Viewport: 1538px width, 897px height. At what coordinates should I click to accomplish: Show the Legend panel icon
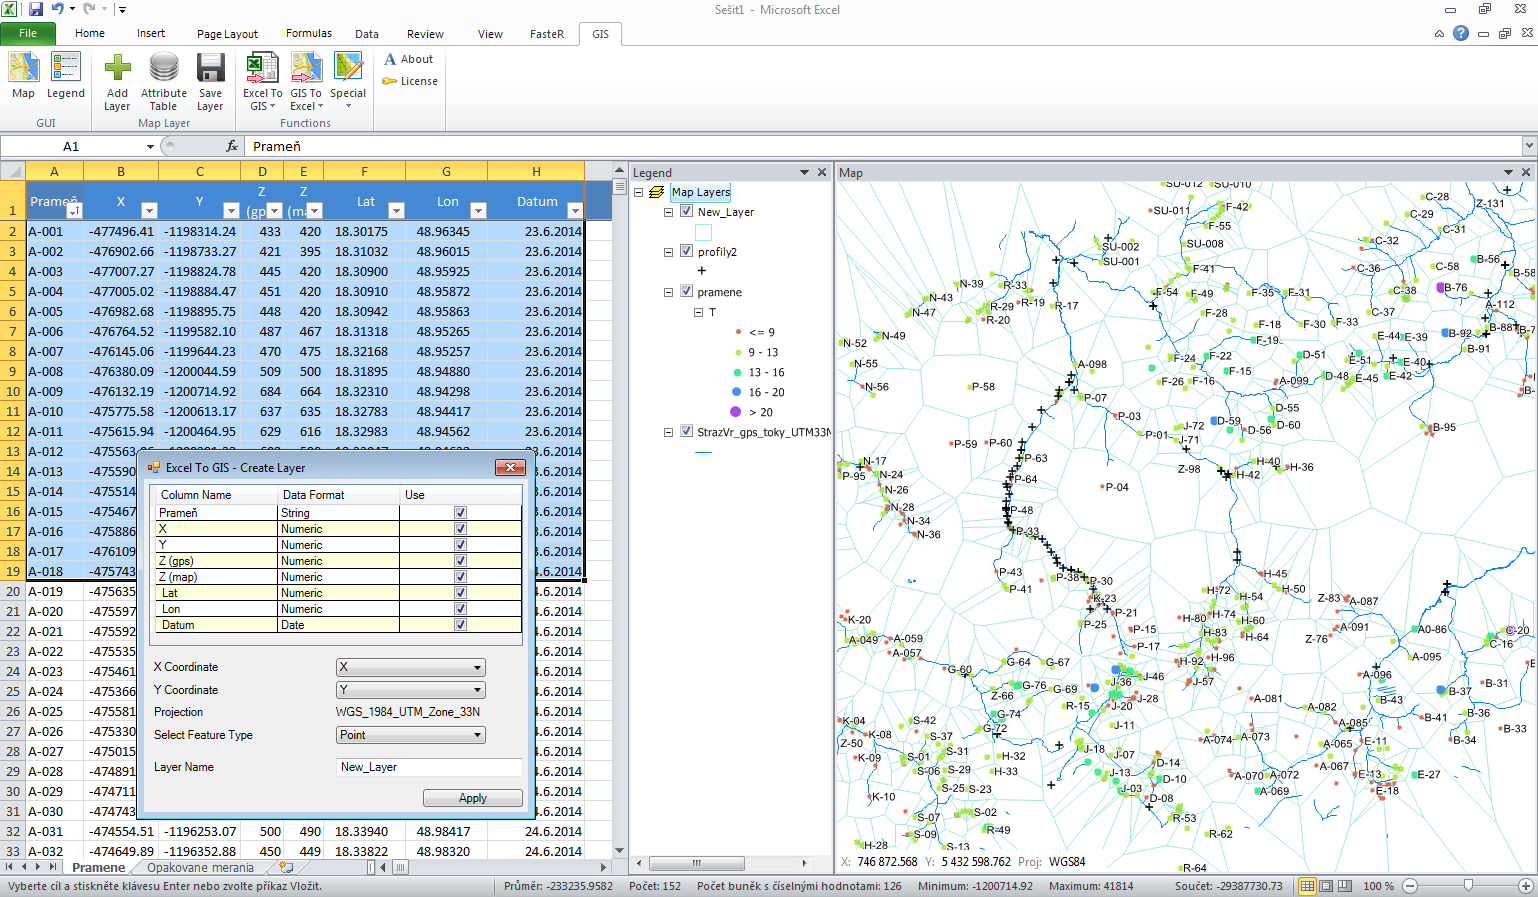tap(66, 75)
